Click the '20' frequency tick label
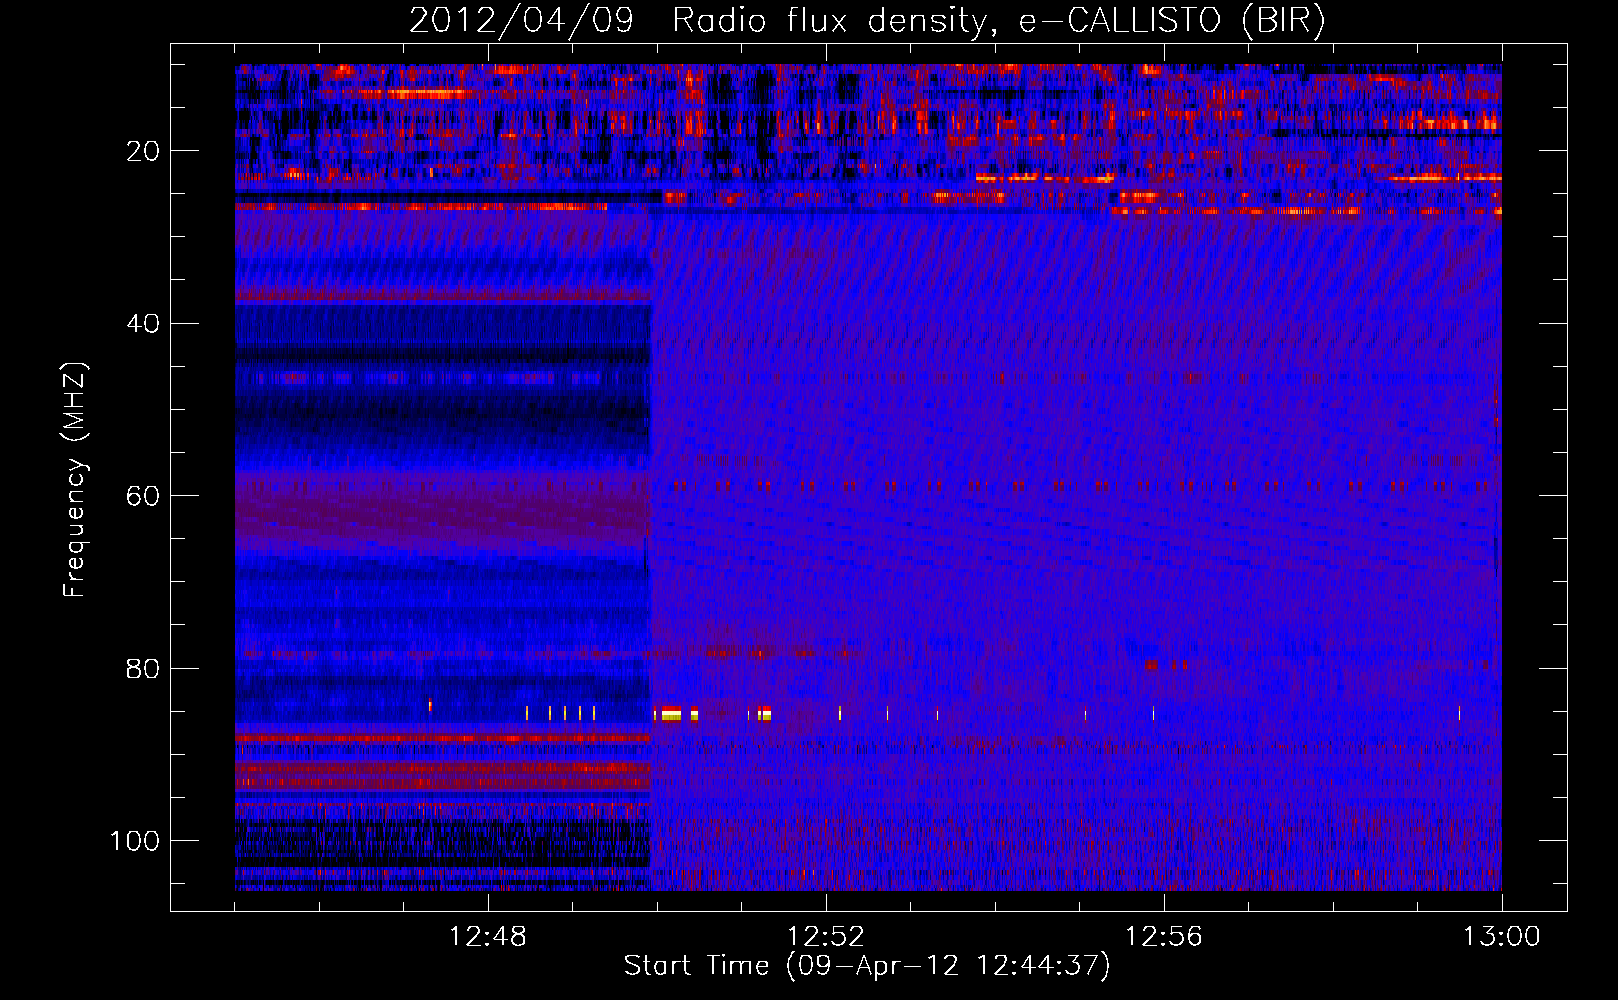This screenshot has height=1000, width=1618. coord(144,151)
